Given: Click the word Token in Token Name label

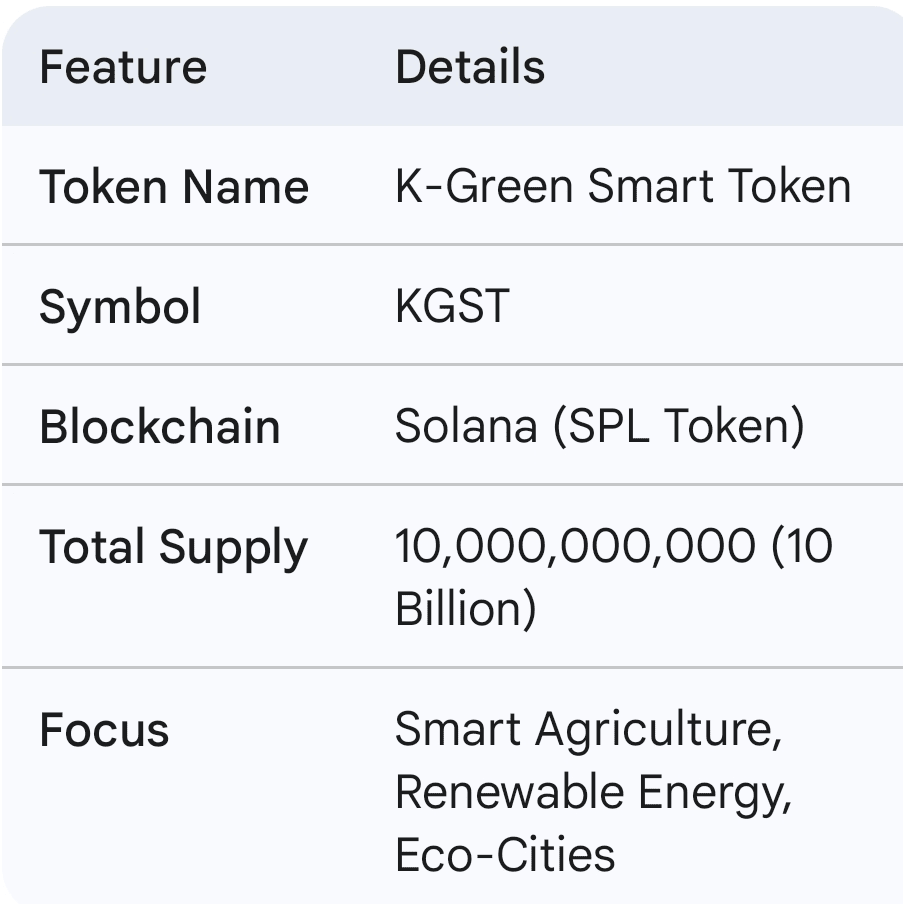Looking at the screenshot, I should 103,187.
